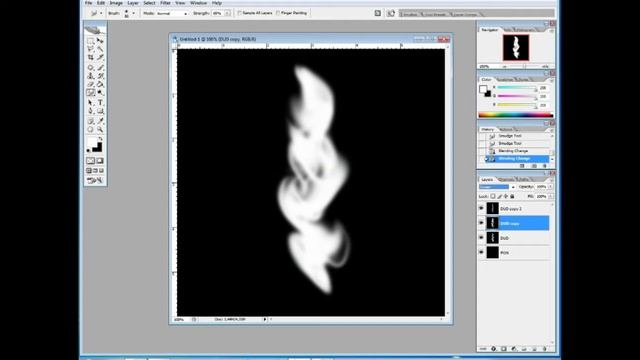
Task: Switch to Standard editing mode
Action: [91, 161]
